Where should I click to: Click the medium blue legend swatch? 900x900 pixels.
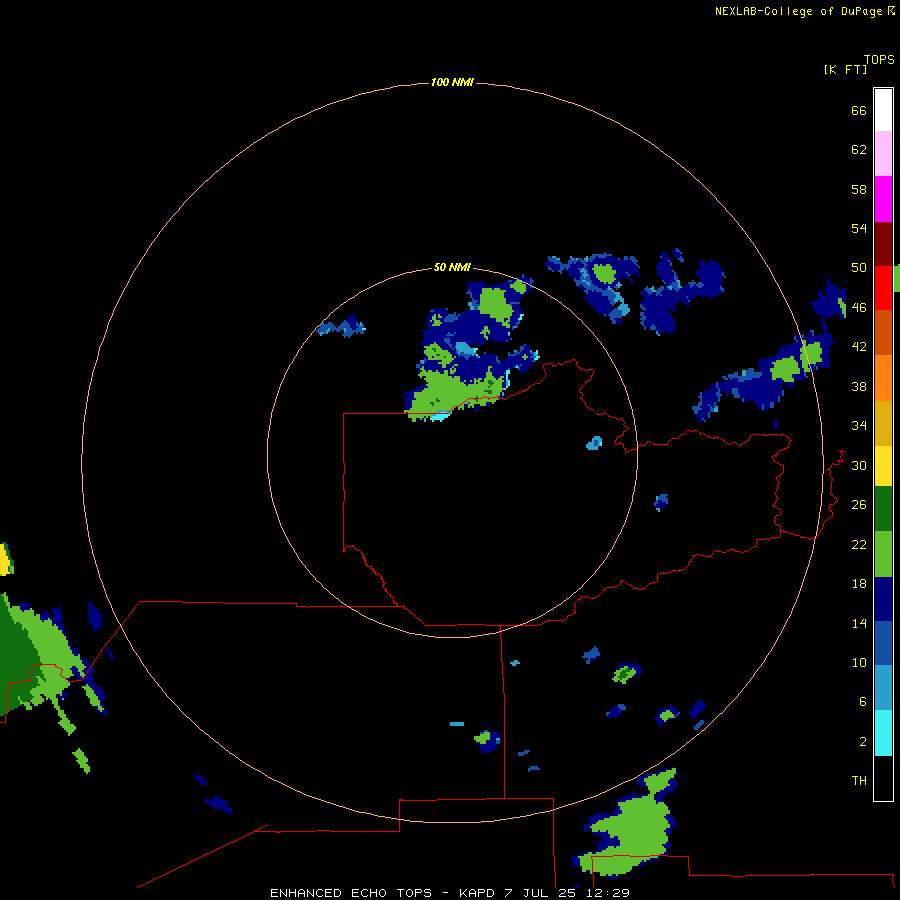(883, 643)
